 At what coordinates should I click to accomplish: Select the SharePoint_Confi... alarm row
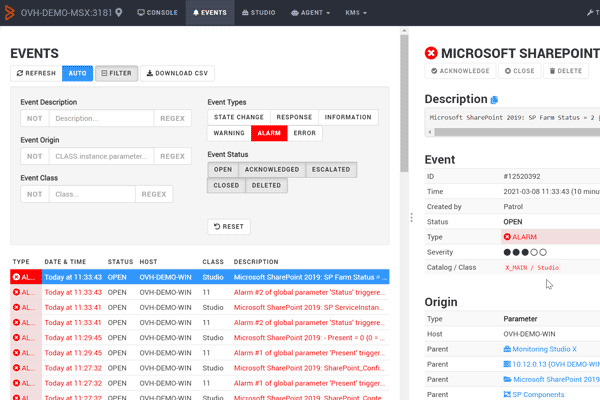pyautogui.click(x=200, y=368)
